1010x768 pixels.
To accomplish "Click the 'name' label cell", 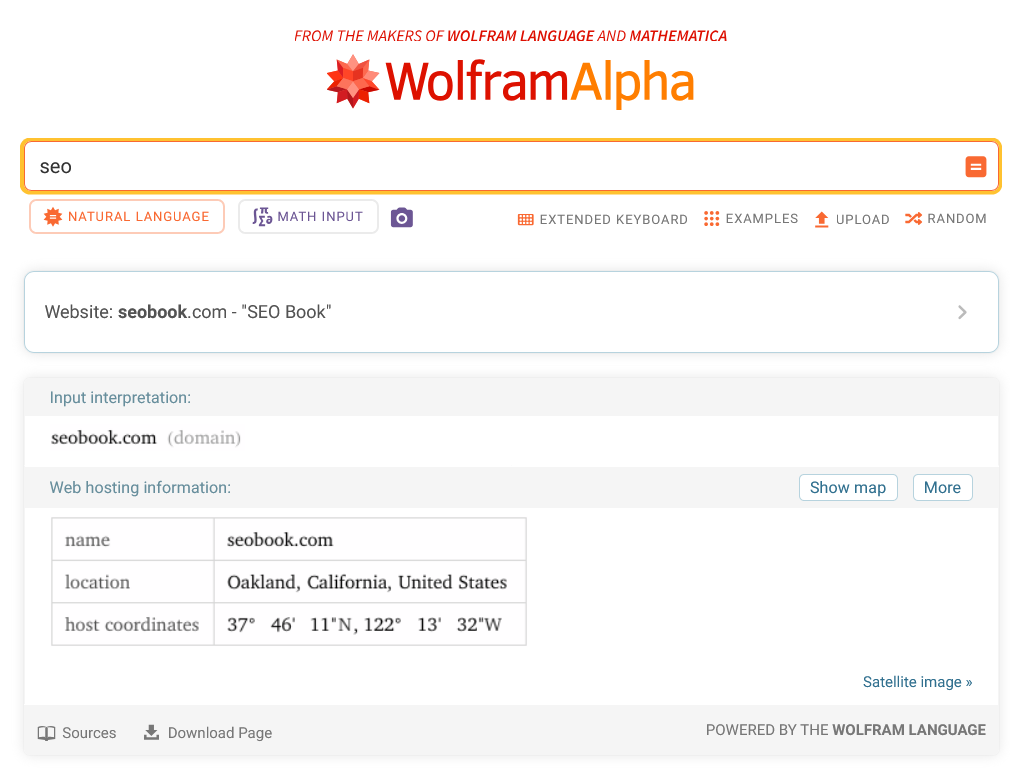I will click(133, 539).
